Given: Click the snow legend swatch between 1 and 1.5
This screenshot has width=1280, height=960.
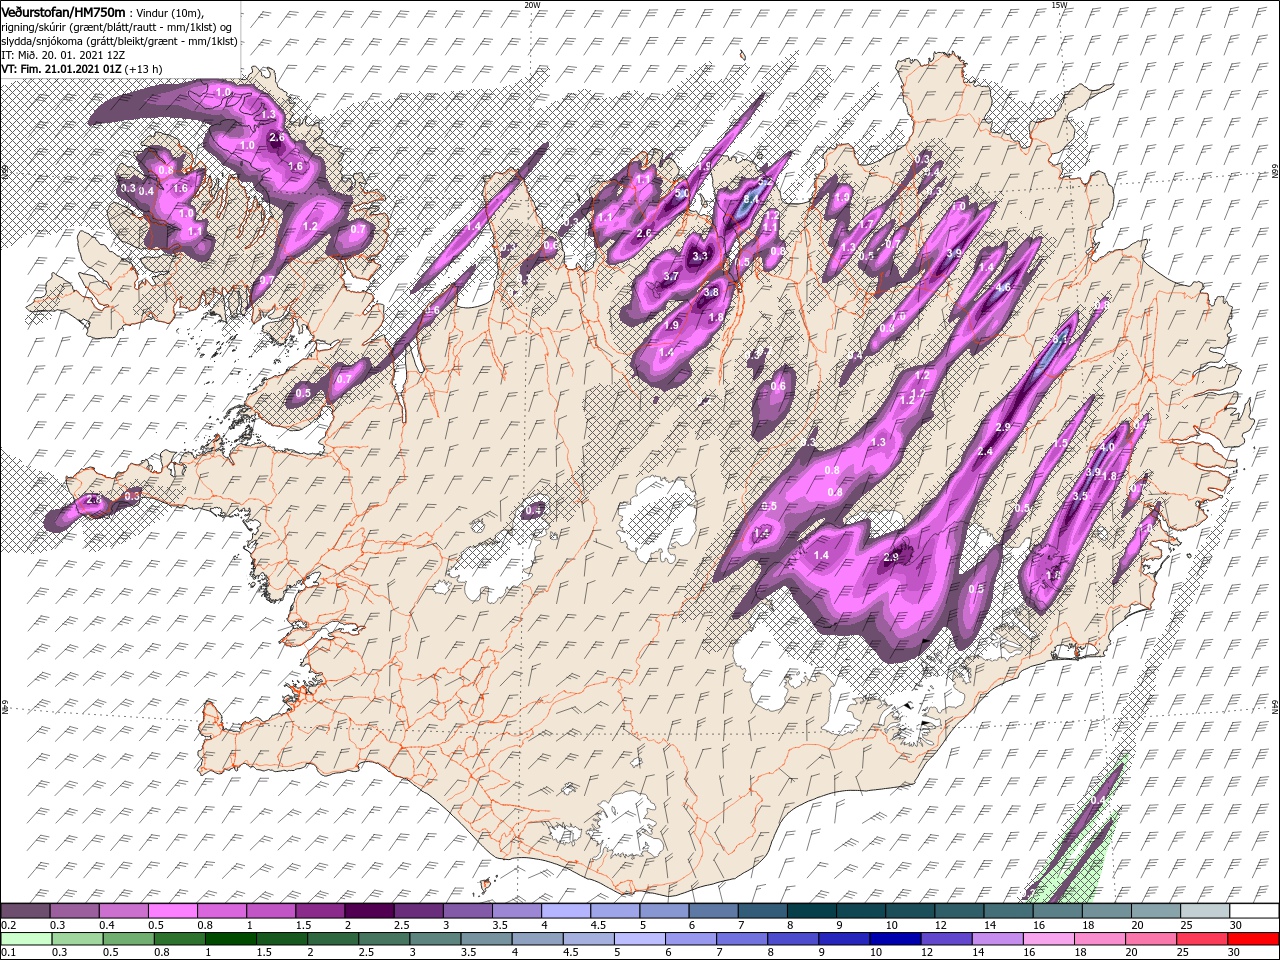Looking at the screenshot, I should coord(271,911).
